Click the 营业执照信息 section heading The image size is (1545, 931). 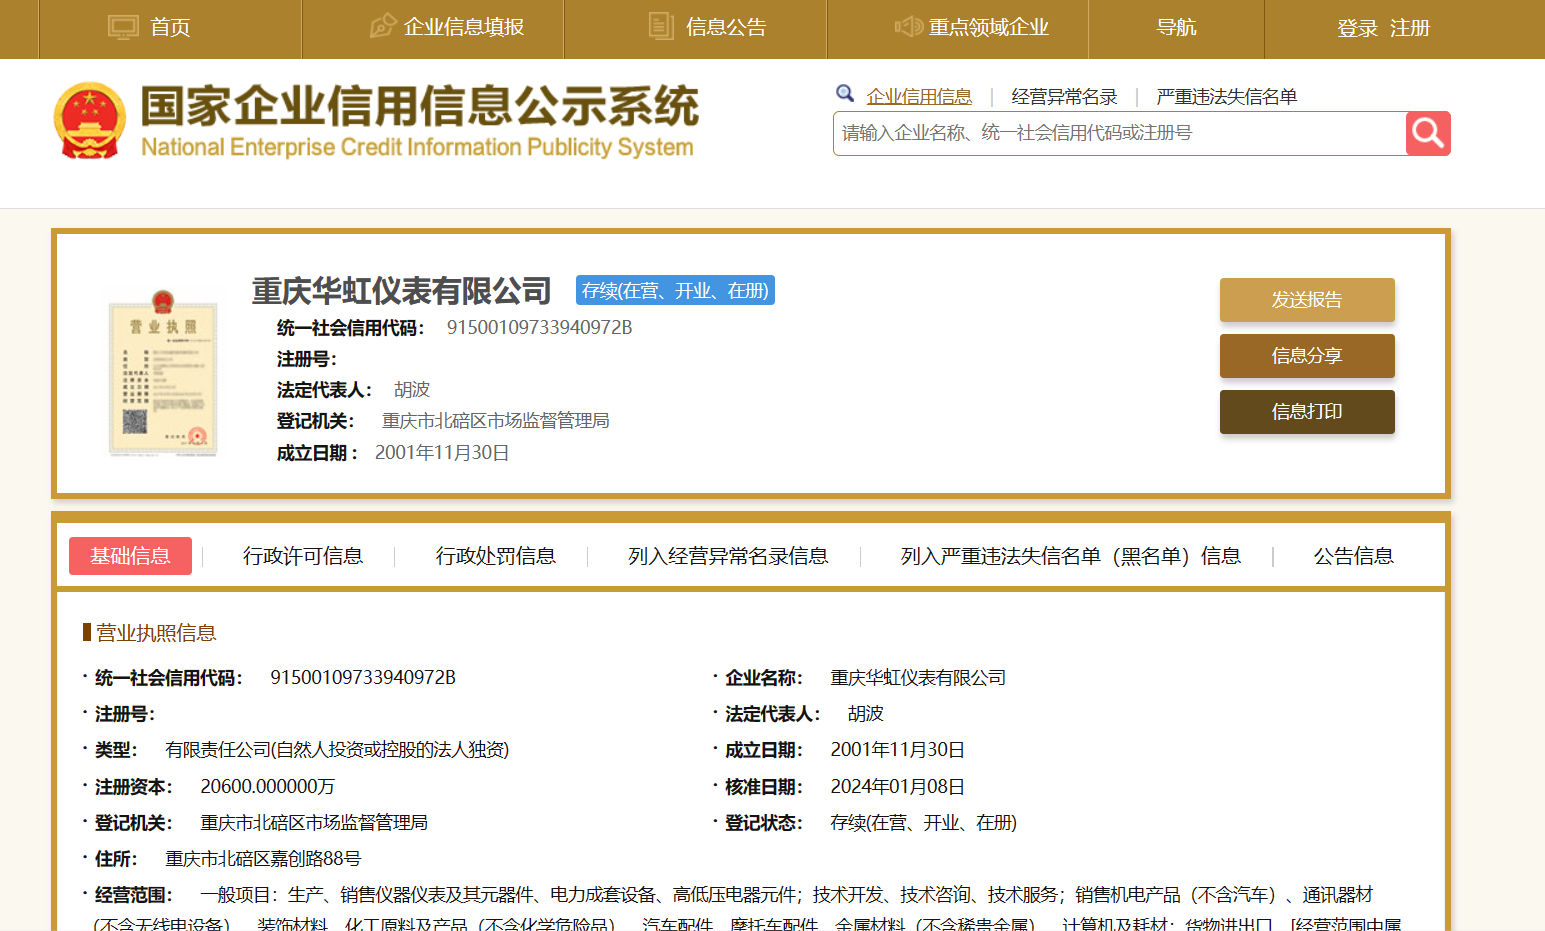156,633
